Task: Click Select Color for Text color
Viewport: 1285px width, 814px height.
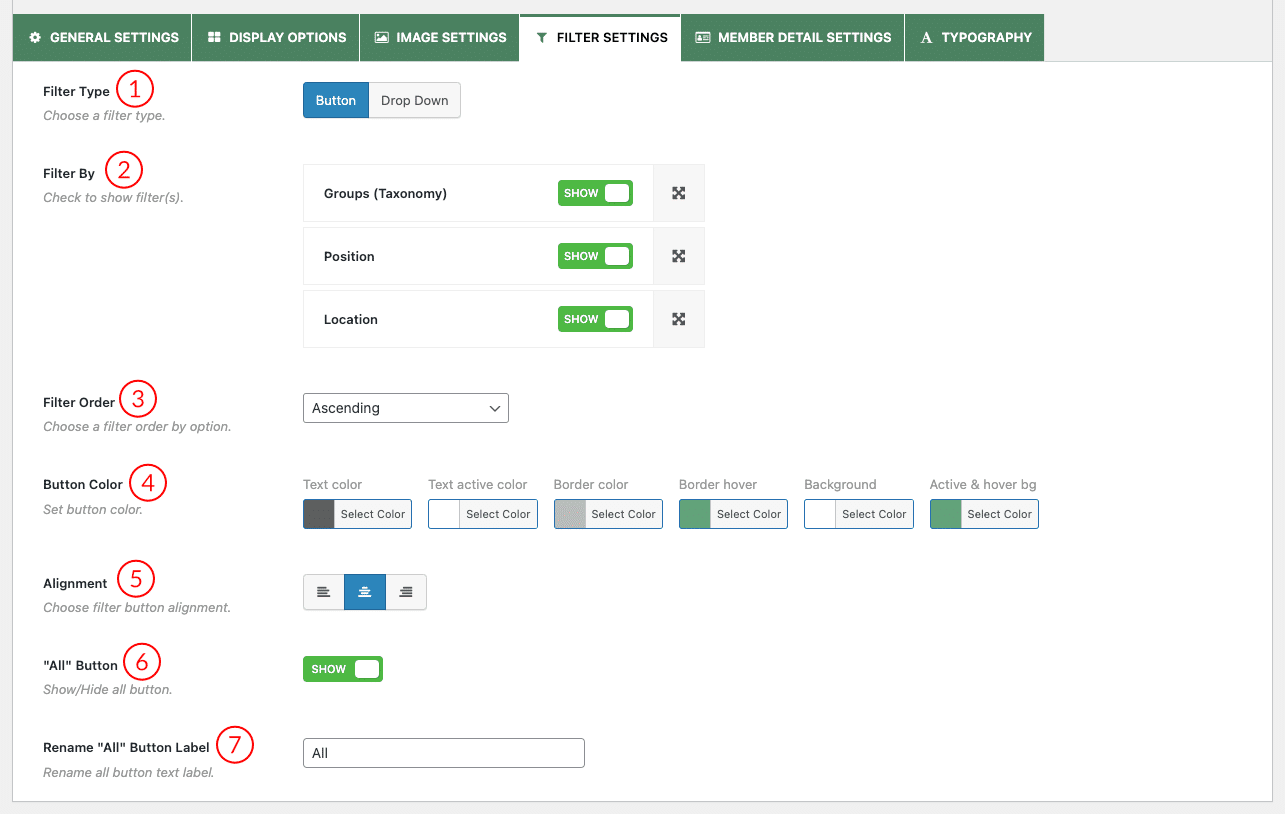Action: pos(373,514)
